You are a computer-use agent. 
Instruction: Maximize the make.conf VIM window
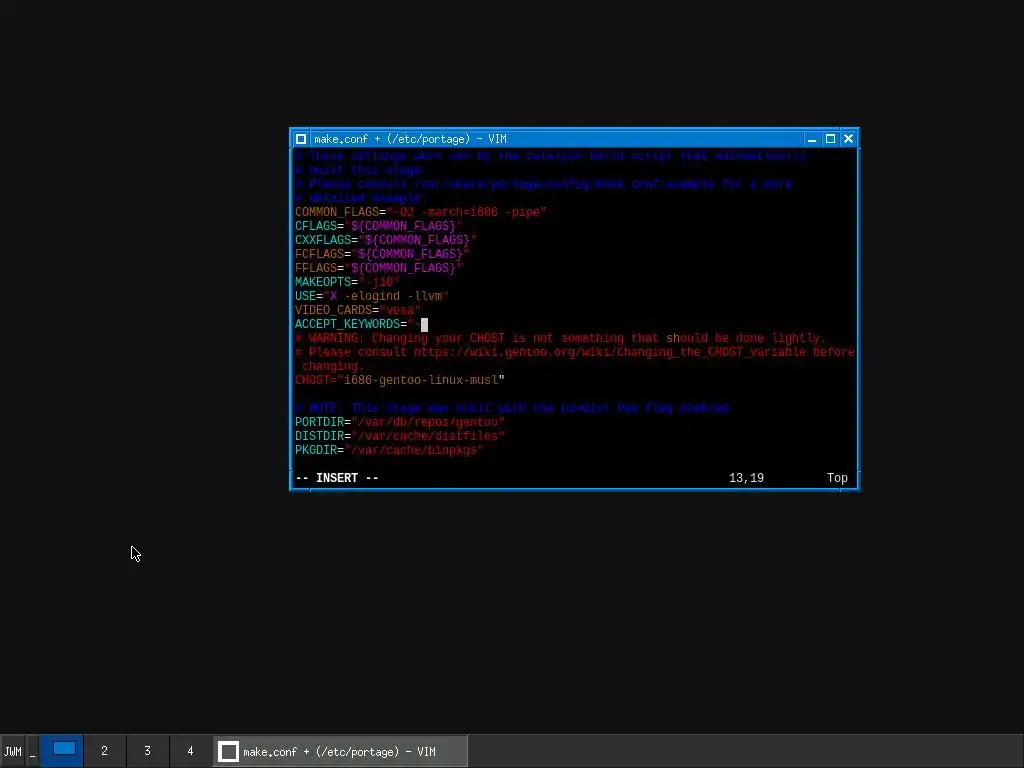tap(830, 139)
